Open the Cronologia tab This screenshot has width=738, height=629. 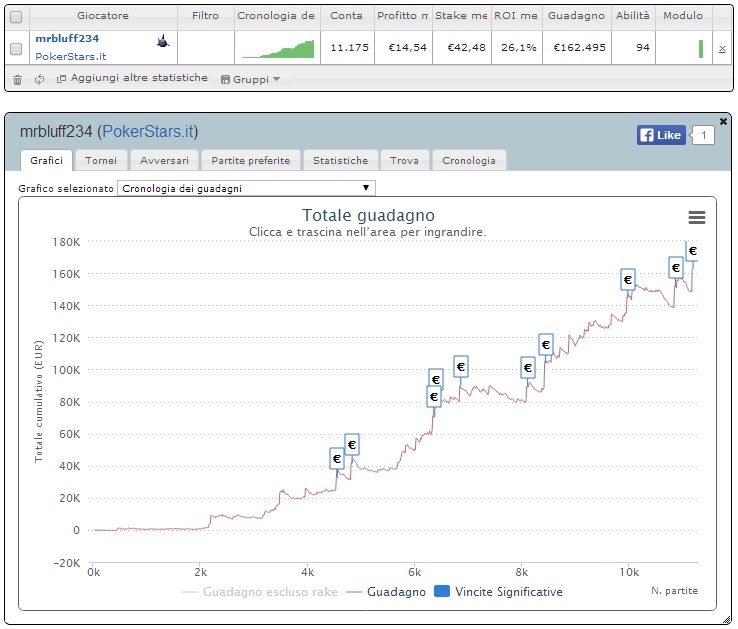(469, 161)
